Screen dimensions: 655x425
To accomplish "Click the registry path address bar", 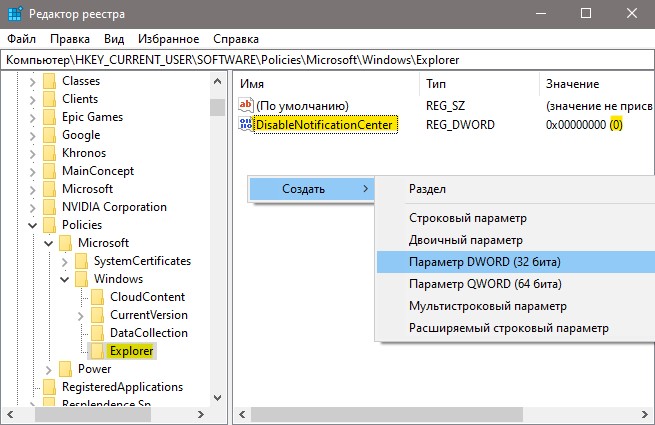I will [327, 60].
